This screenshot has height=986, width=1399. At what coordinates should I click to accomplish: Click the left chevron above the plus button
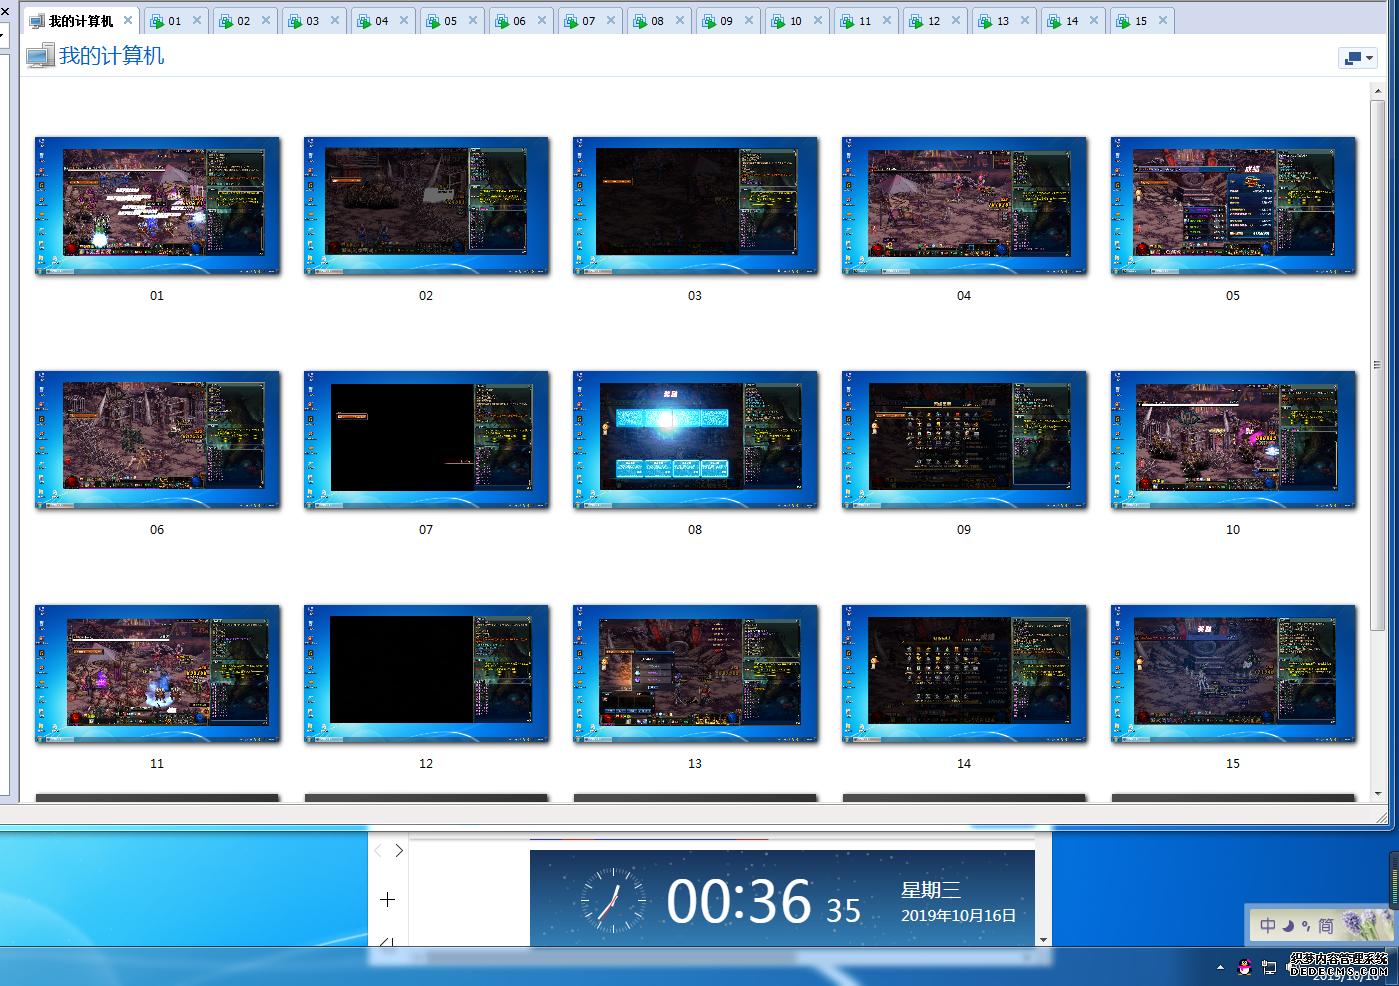(378, 850)
